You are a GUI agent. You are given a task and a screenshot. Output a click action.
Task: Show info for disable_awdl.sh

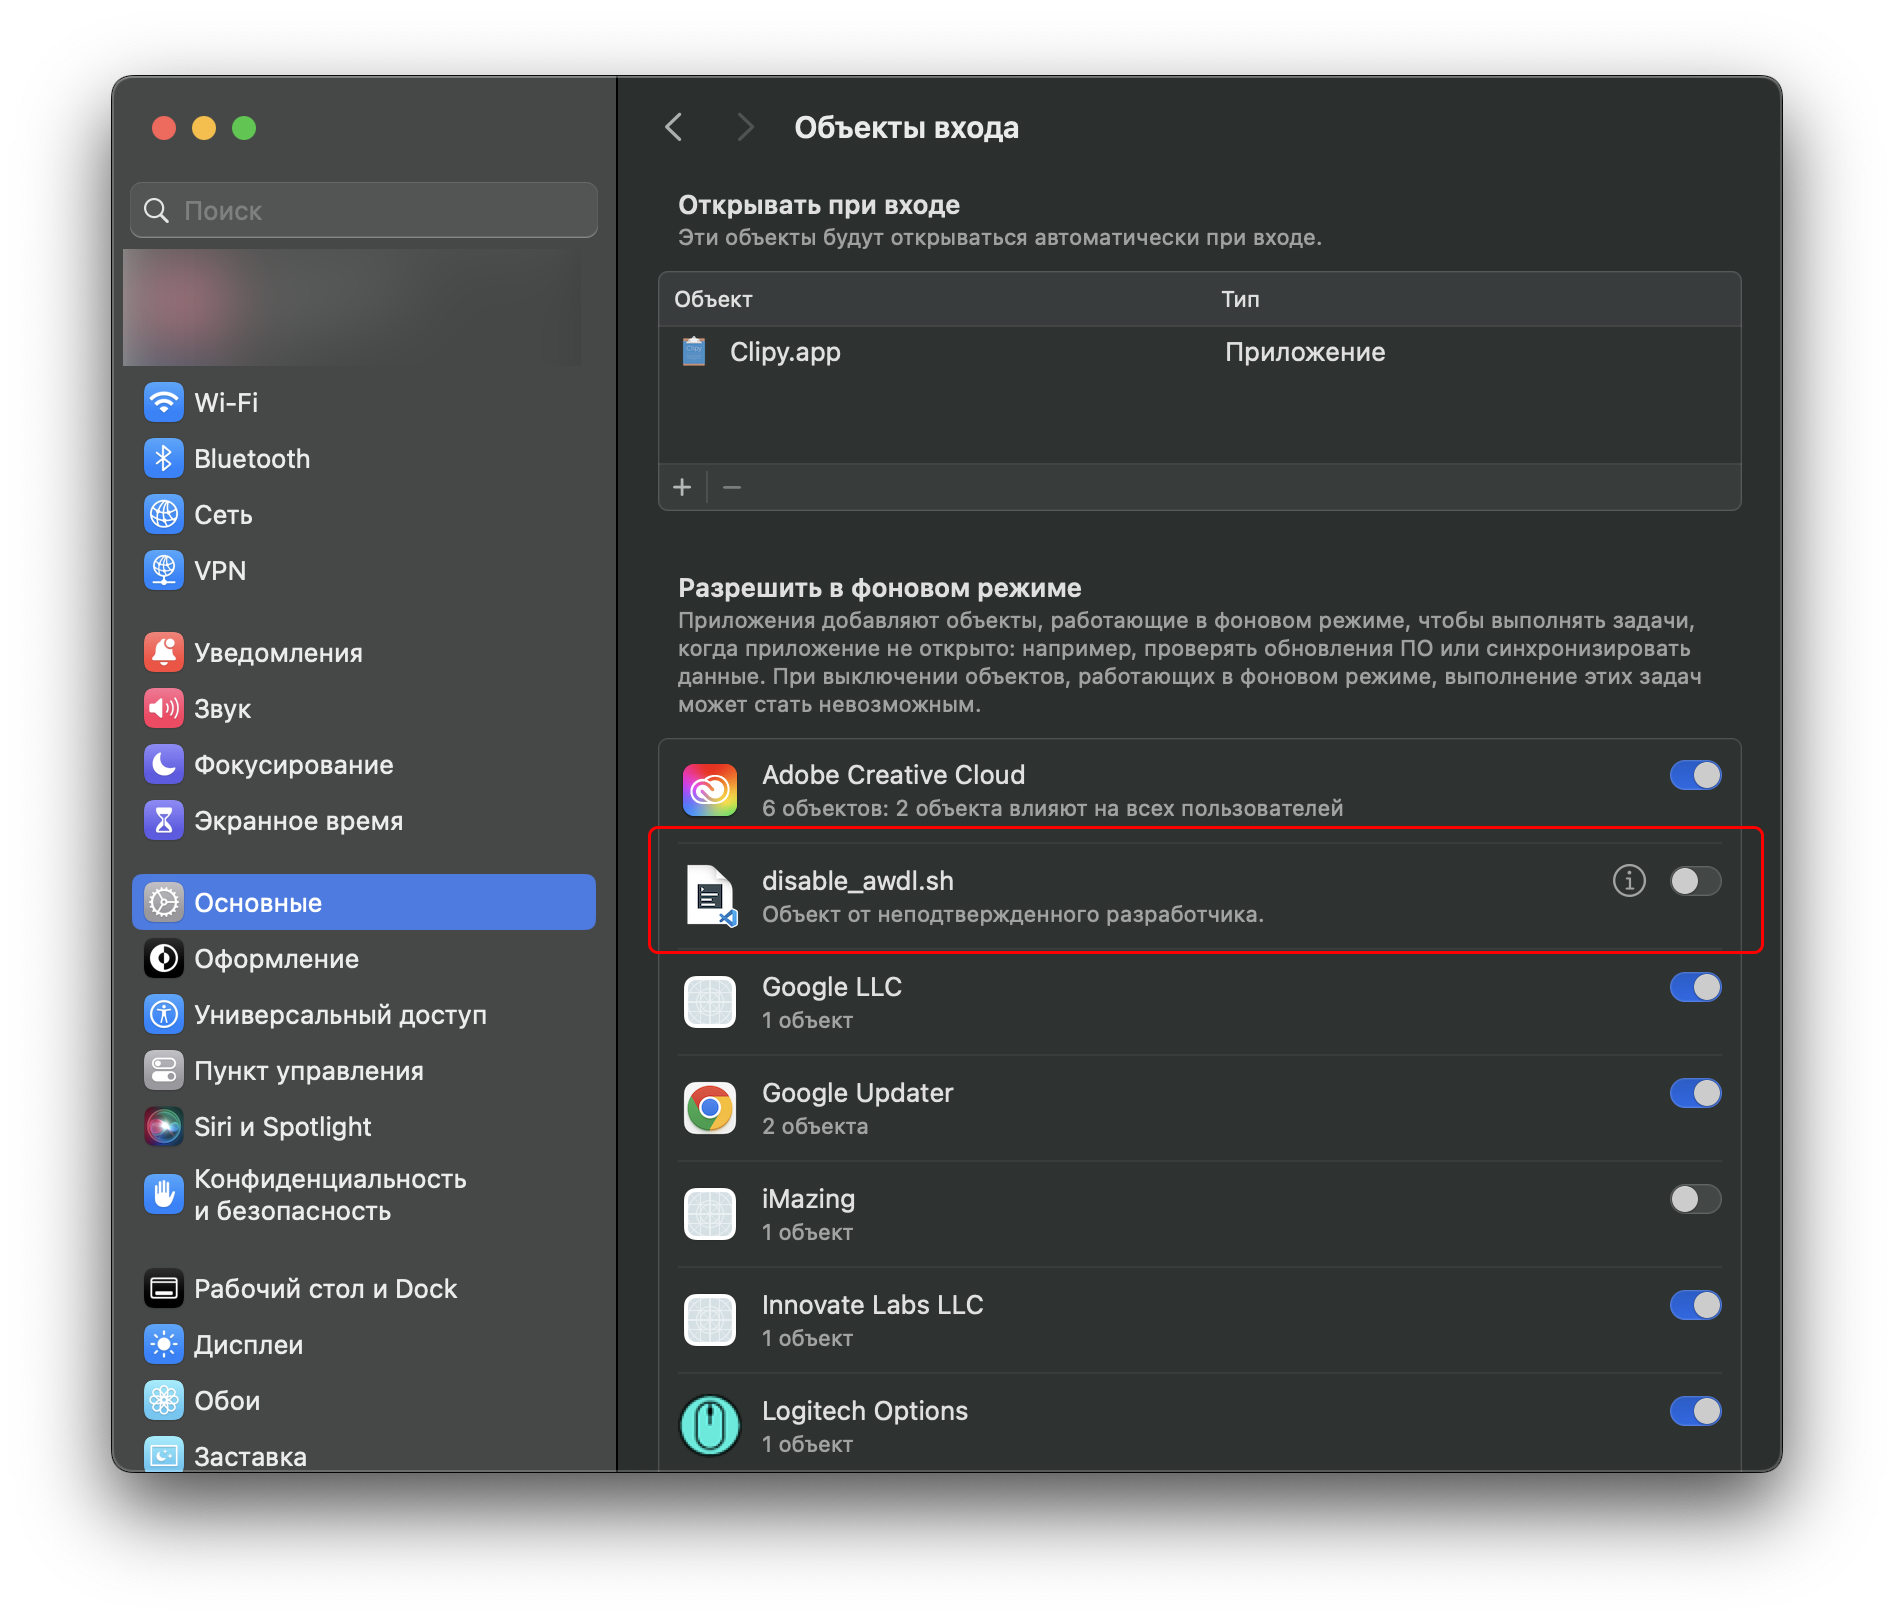click(x=1629, y=881)
